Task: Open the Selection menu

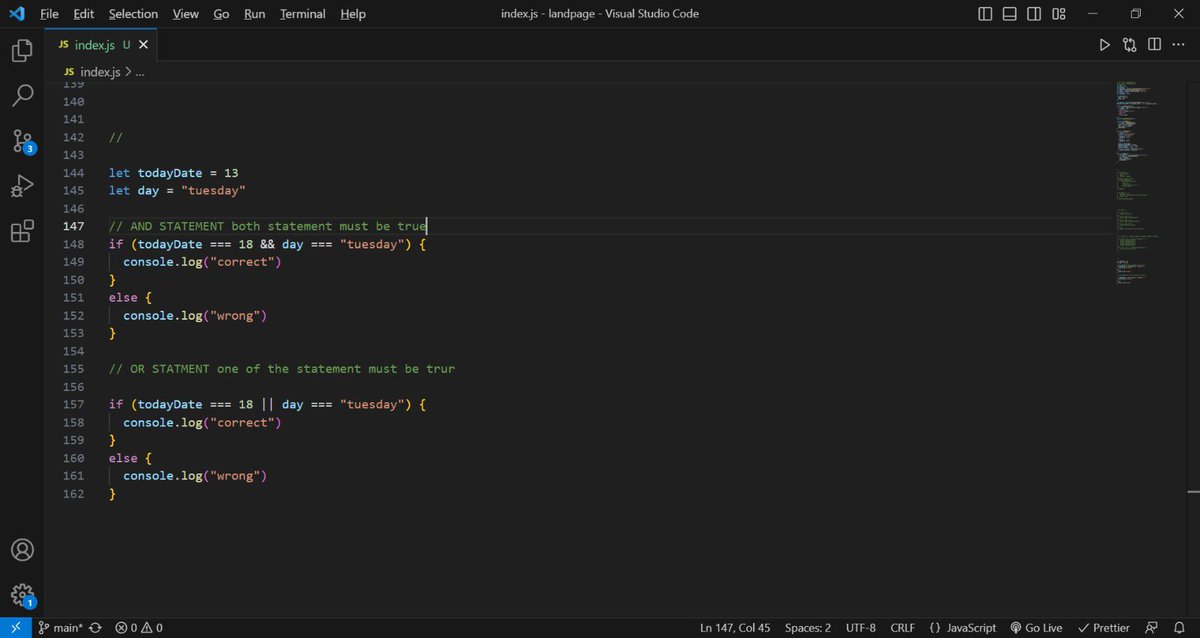Action: point(133,14)
